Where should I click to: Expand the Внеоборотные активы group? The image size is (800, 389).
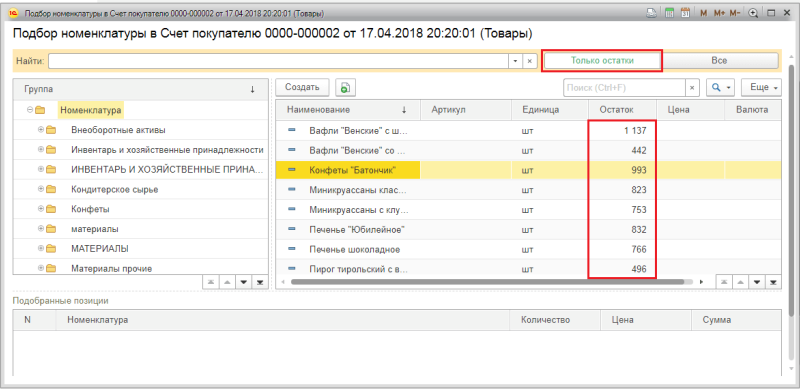click(41, 130)
